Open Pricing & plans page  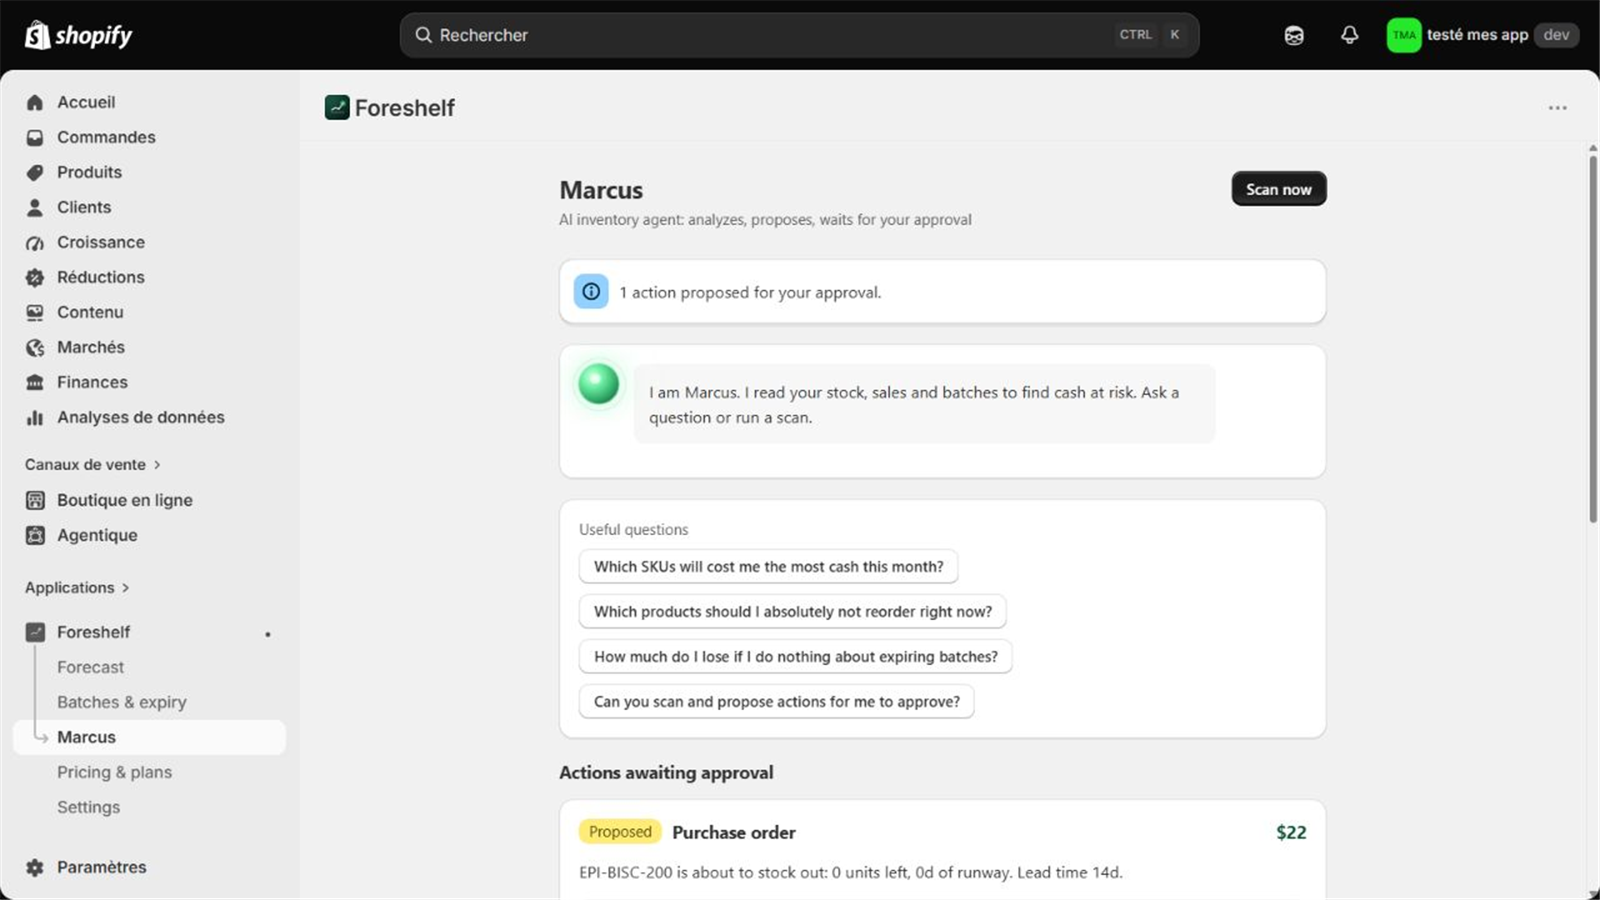pyautogui.click(x=115, y=772)
